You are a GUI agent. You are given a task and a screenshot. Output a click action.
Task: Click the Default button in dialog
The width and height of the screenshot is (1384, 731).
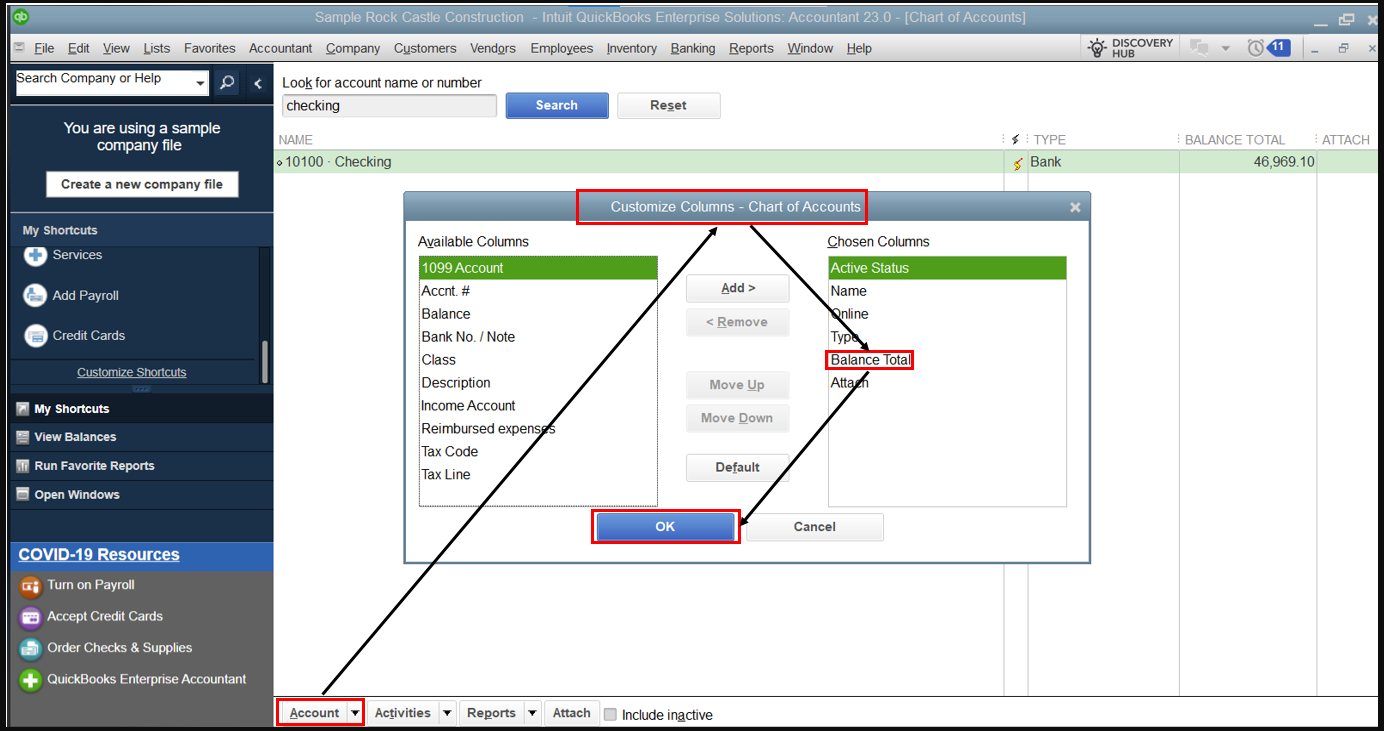pos(738,467)
